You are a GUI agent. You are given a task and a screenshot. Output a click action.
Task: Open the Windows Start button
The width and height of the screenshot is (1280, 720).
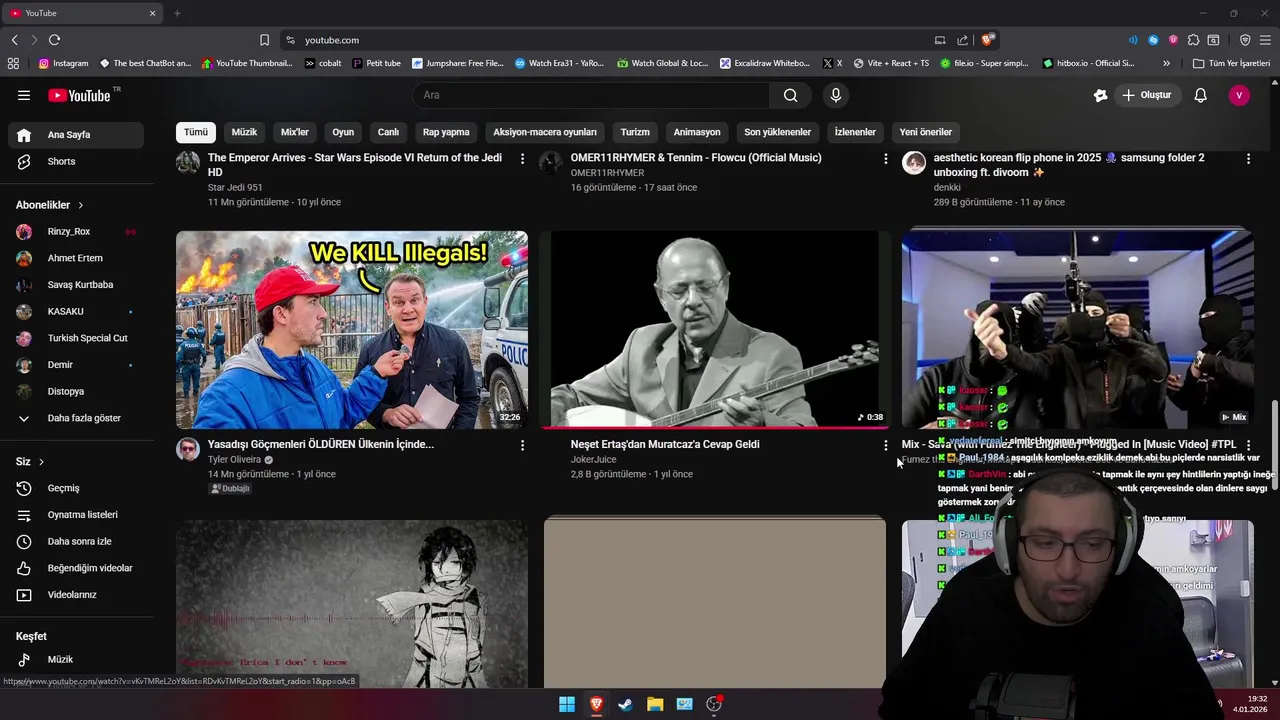point(566,704)
